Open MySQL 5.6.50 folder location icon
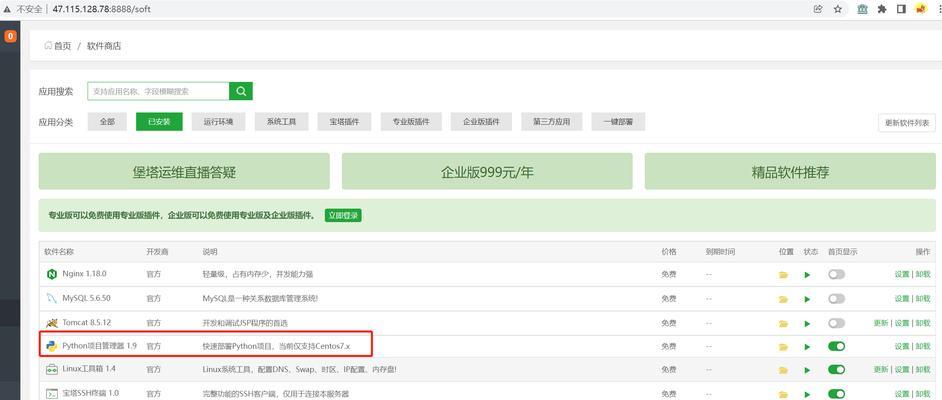This screenshot has height=400, width=942. coord(783,299)
